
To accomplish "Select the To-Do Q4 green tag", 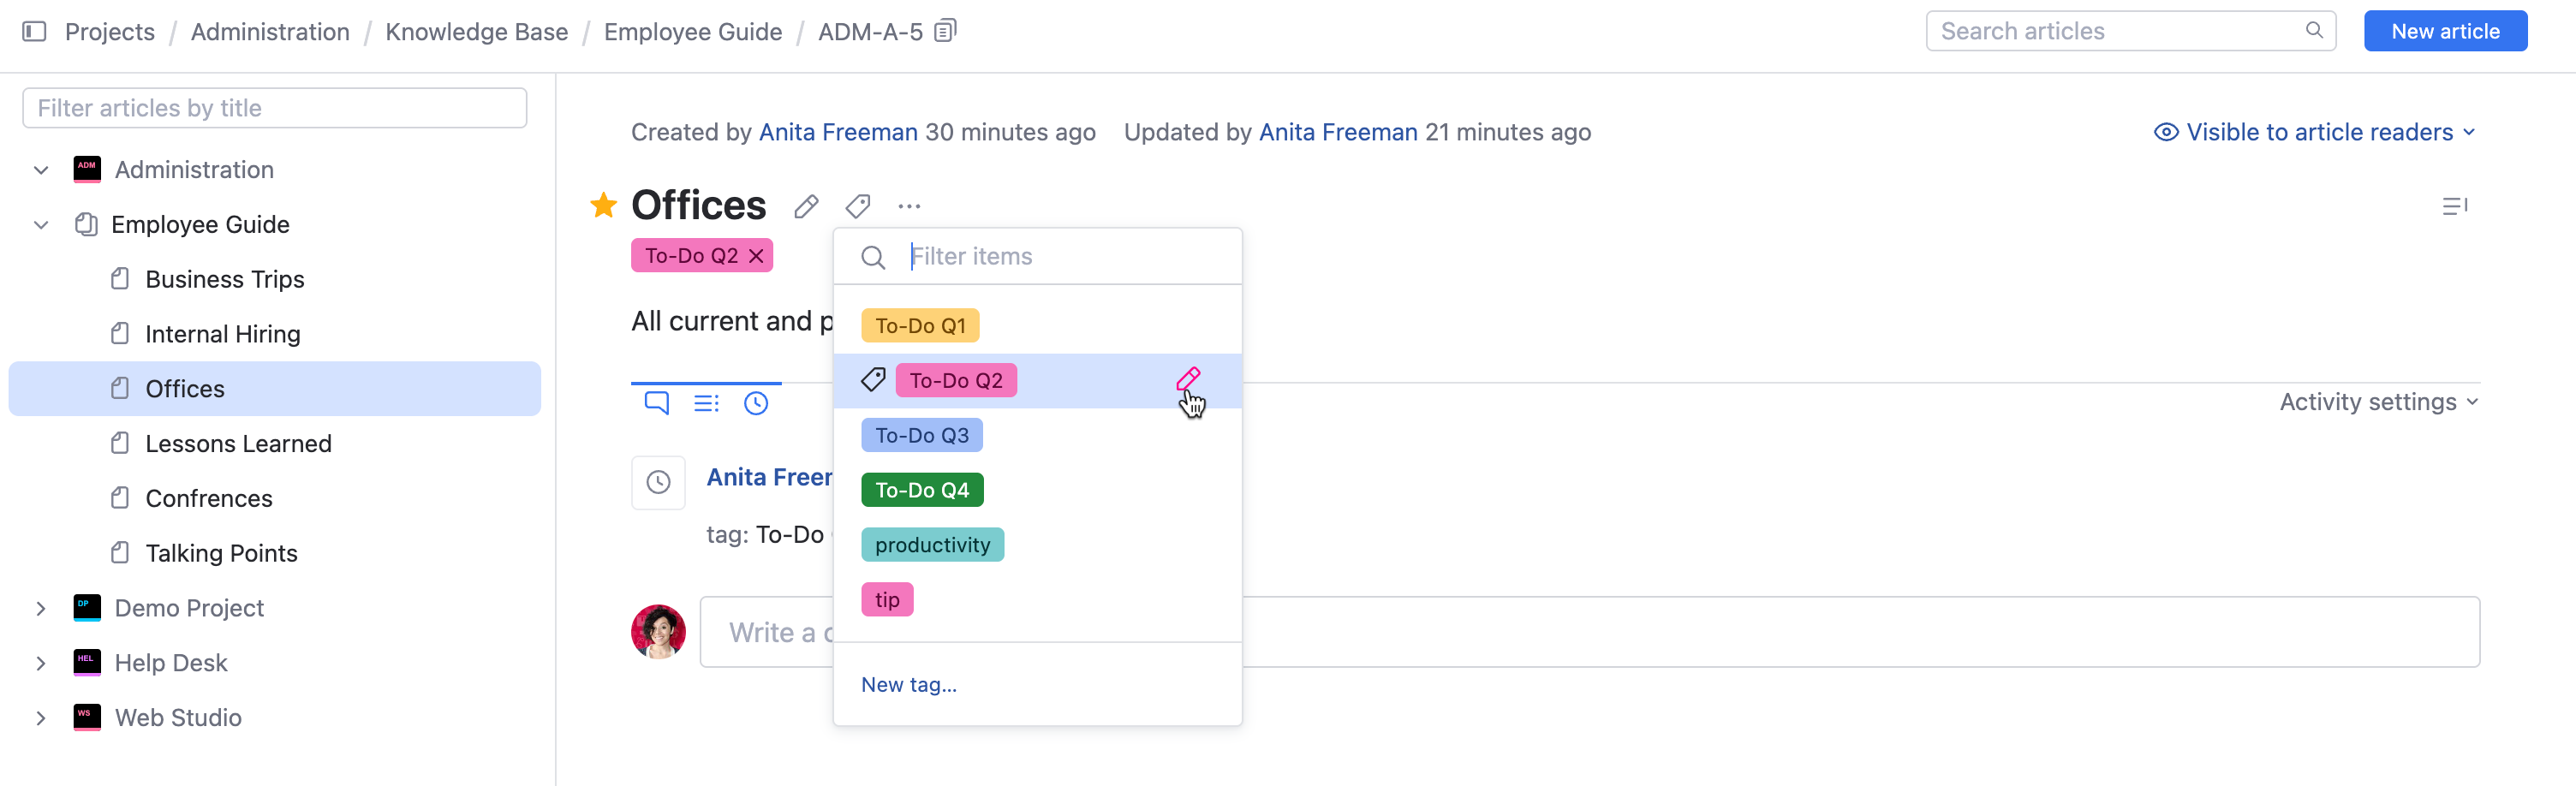I will (x=922, y=490).
